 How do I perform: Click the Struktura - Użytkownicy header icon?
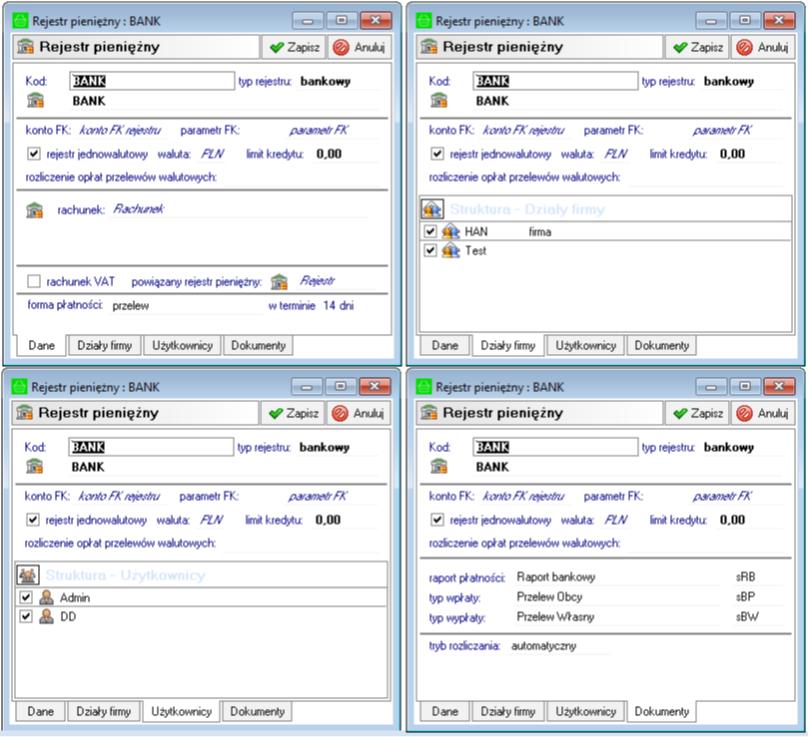tap(28, 575)
